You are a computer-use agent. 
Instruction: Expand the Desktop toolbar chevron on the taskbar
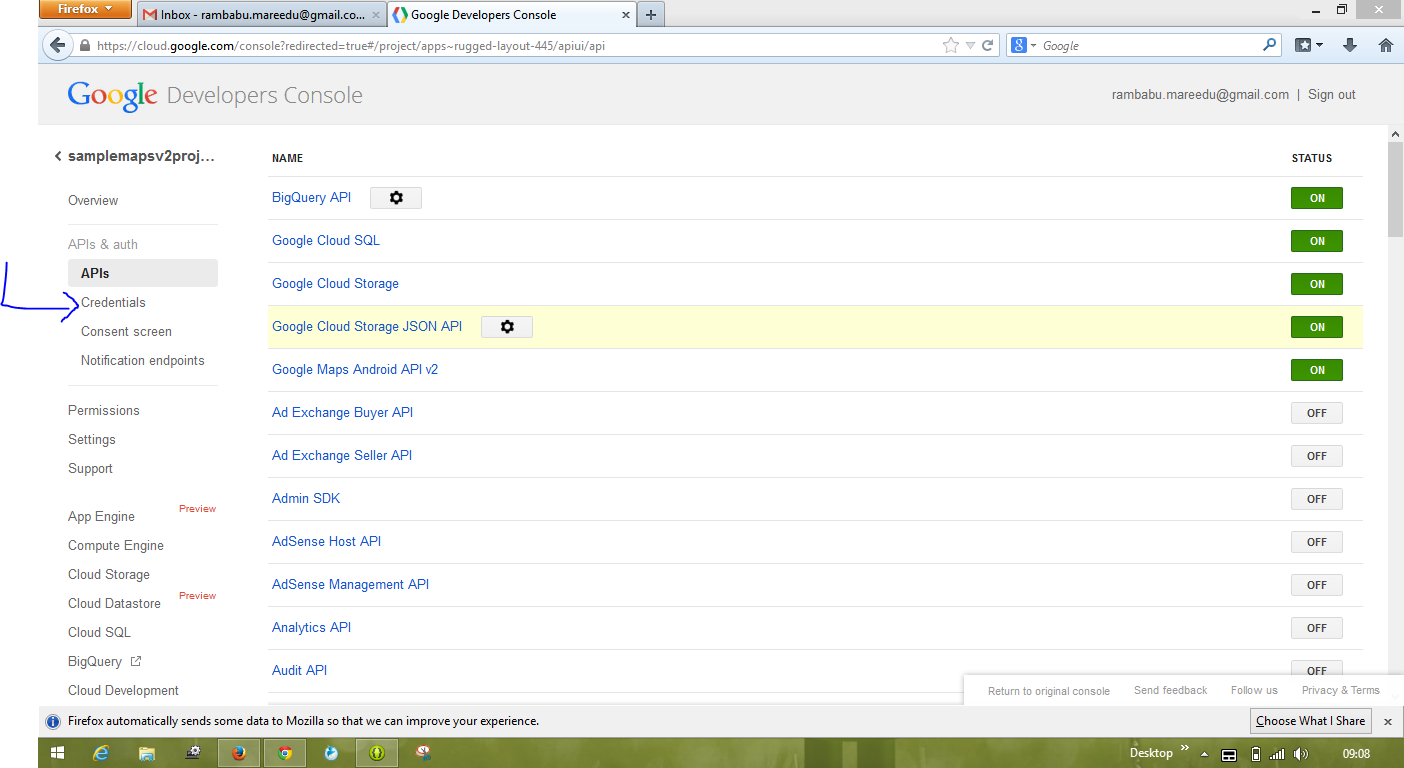1185,748
